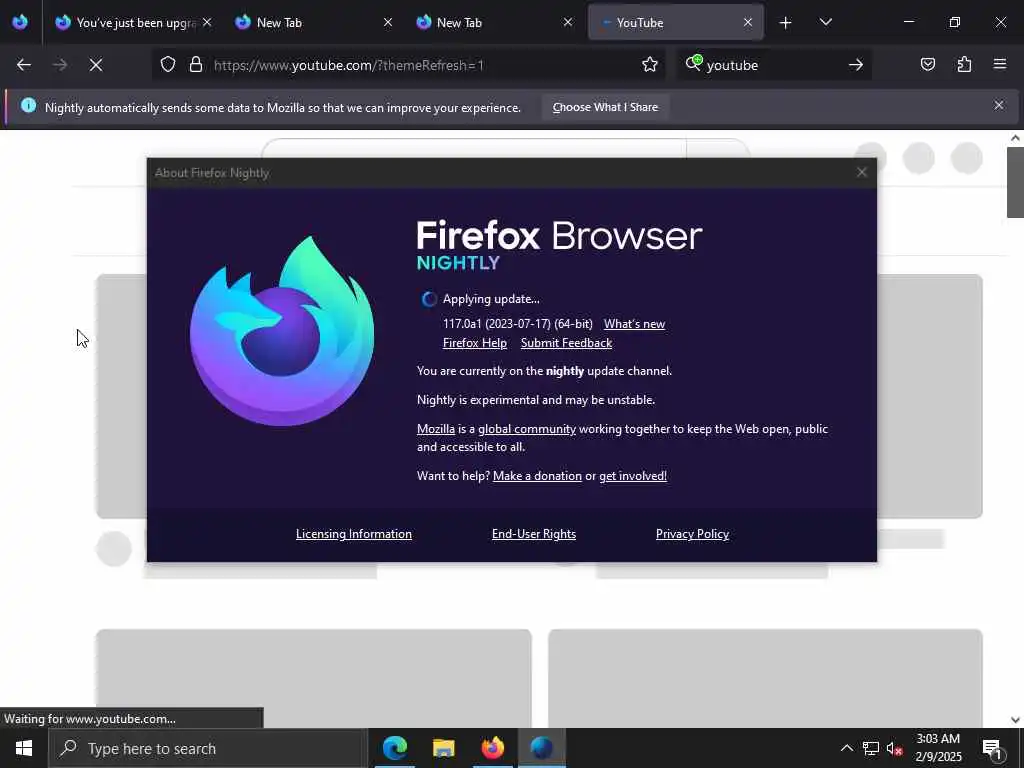Image resolution: width=1024 pixels, height=768 pixels.
Task: Click the Applying update spinner
Action: (429, 299)
